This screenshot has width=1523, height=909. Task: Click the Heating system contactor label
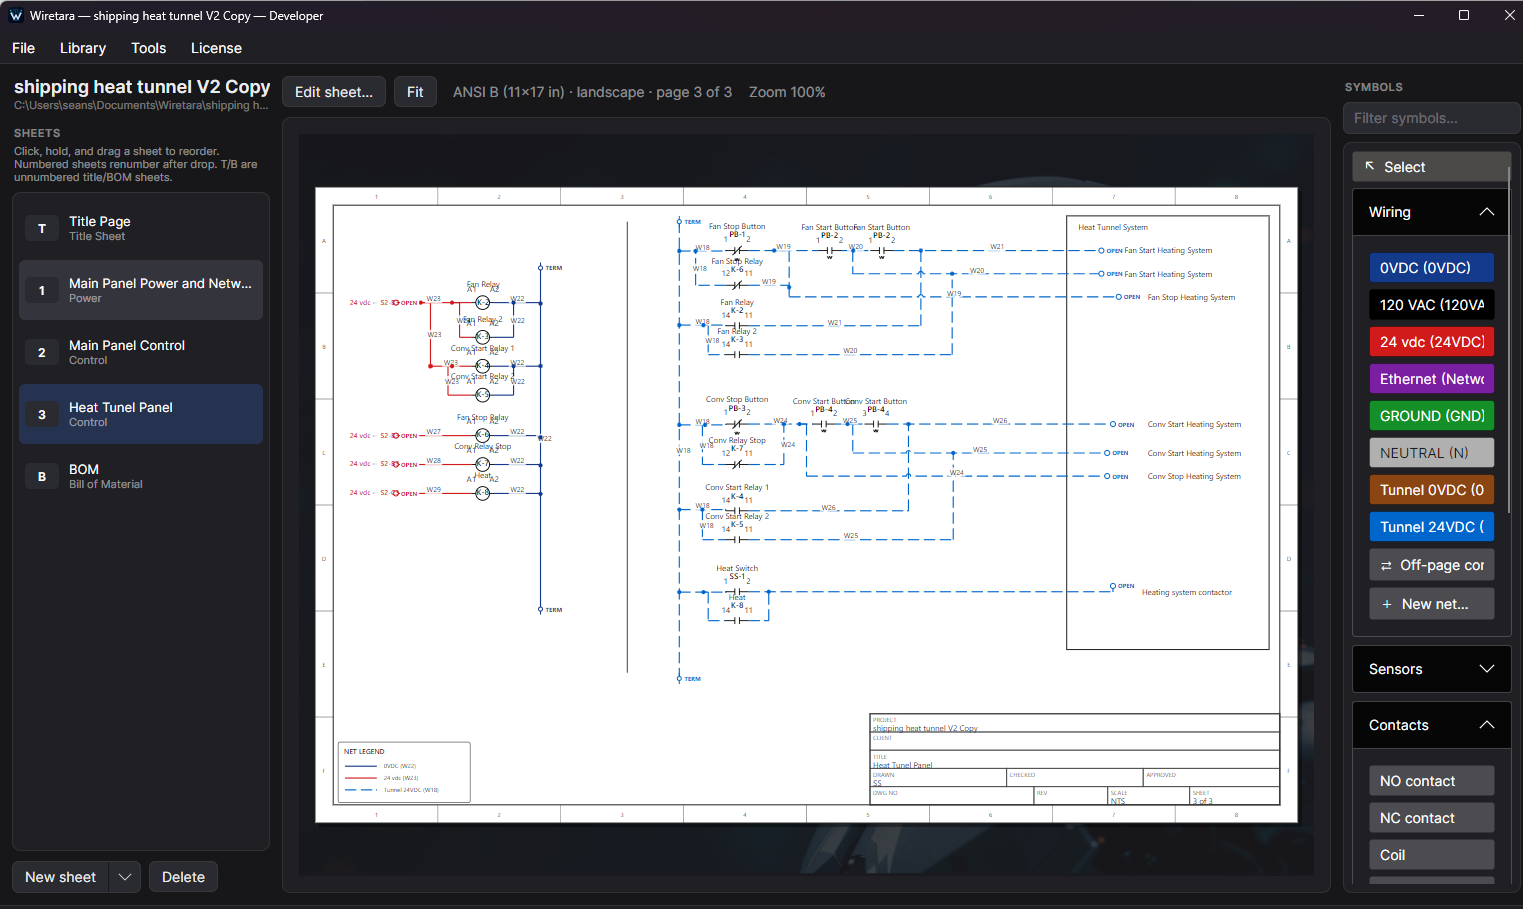tap(1187, 592)
